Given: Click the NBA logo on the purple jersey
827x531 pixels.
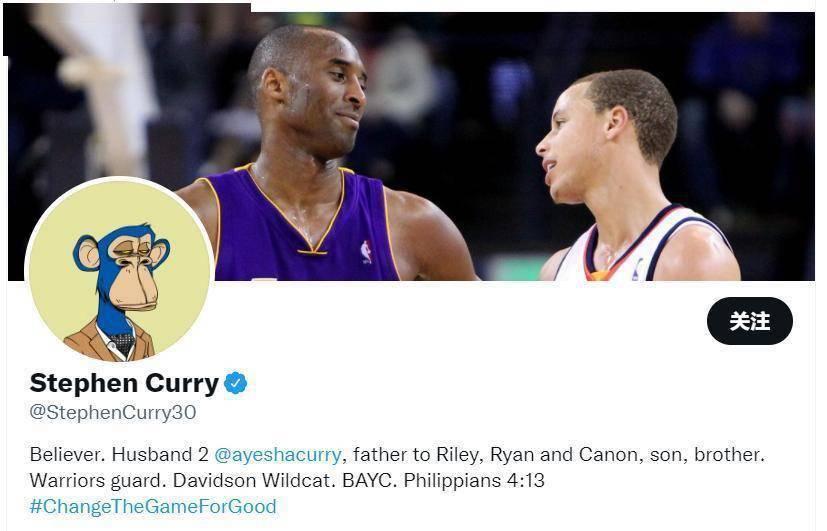Looking at the screenshot, I should [366, 252].
